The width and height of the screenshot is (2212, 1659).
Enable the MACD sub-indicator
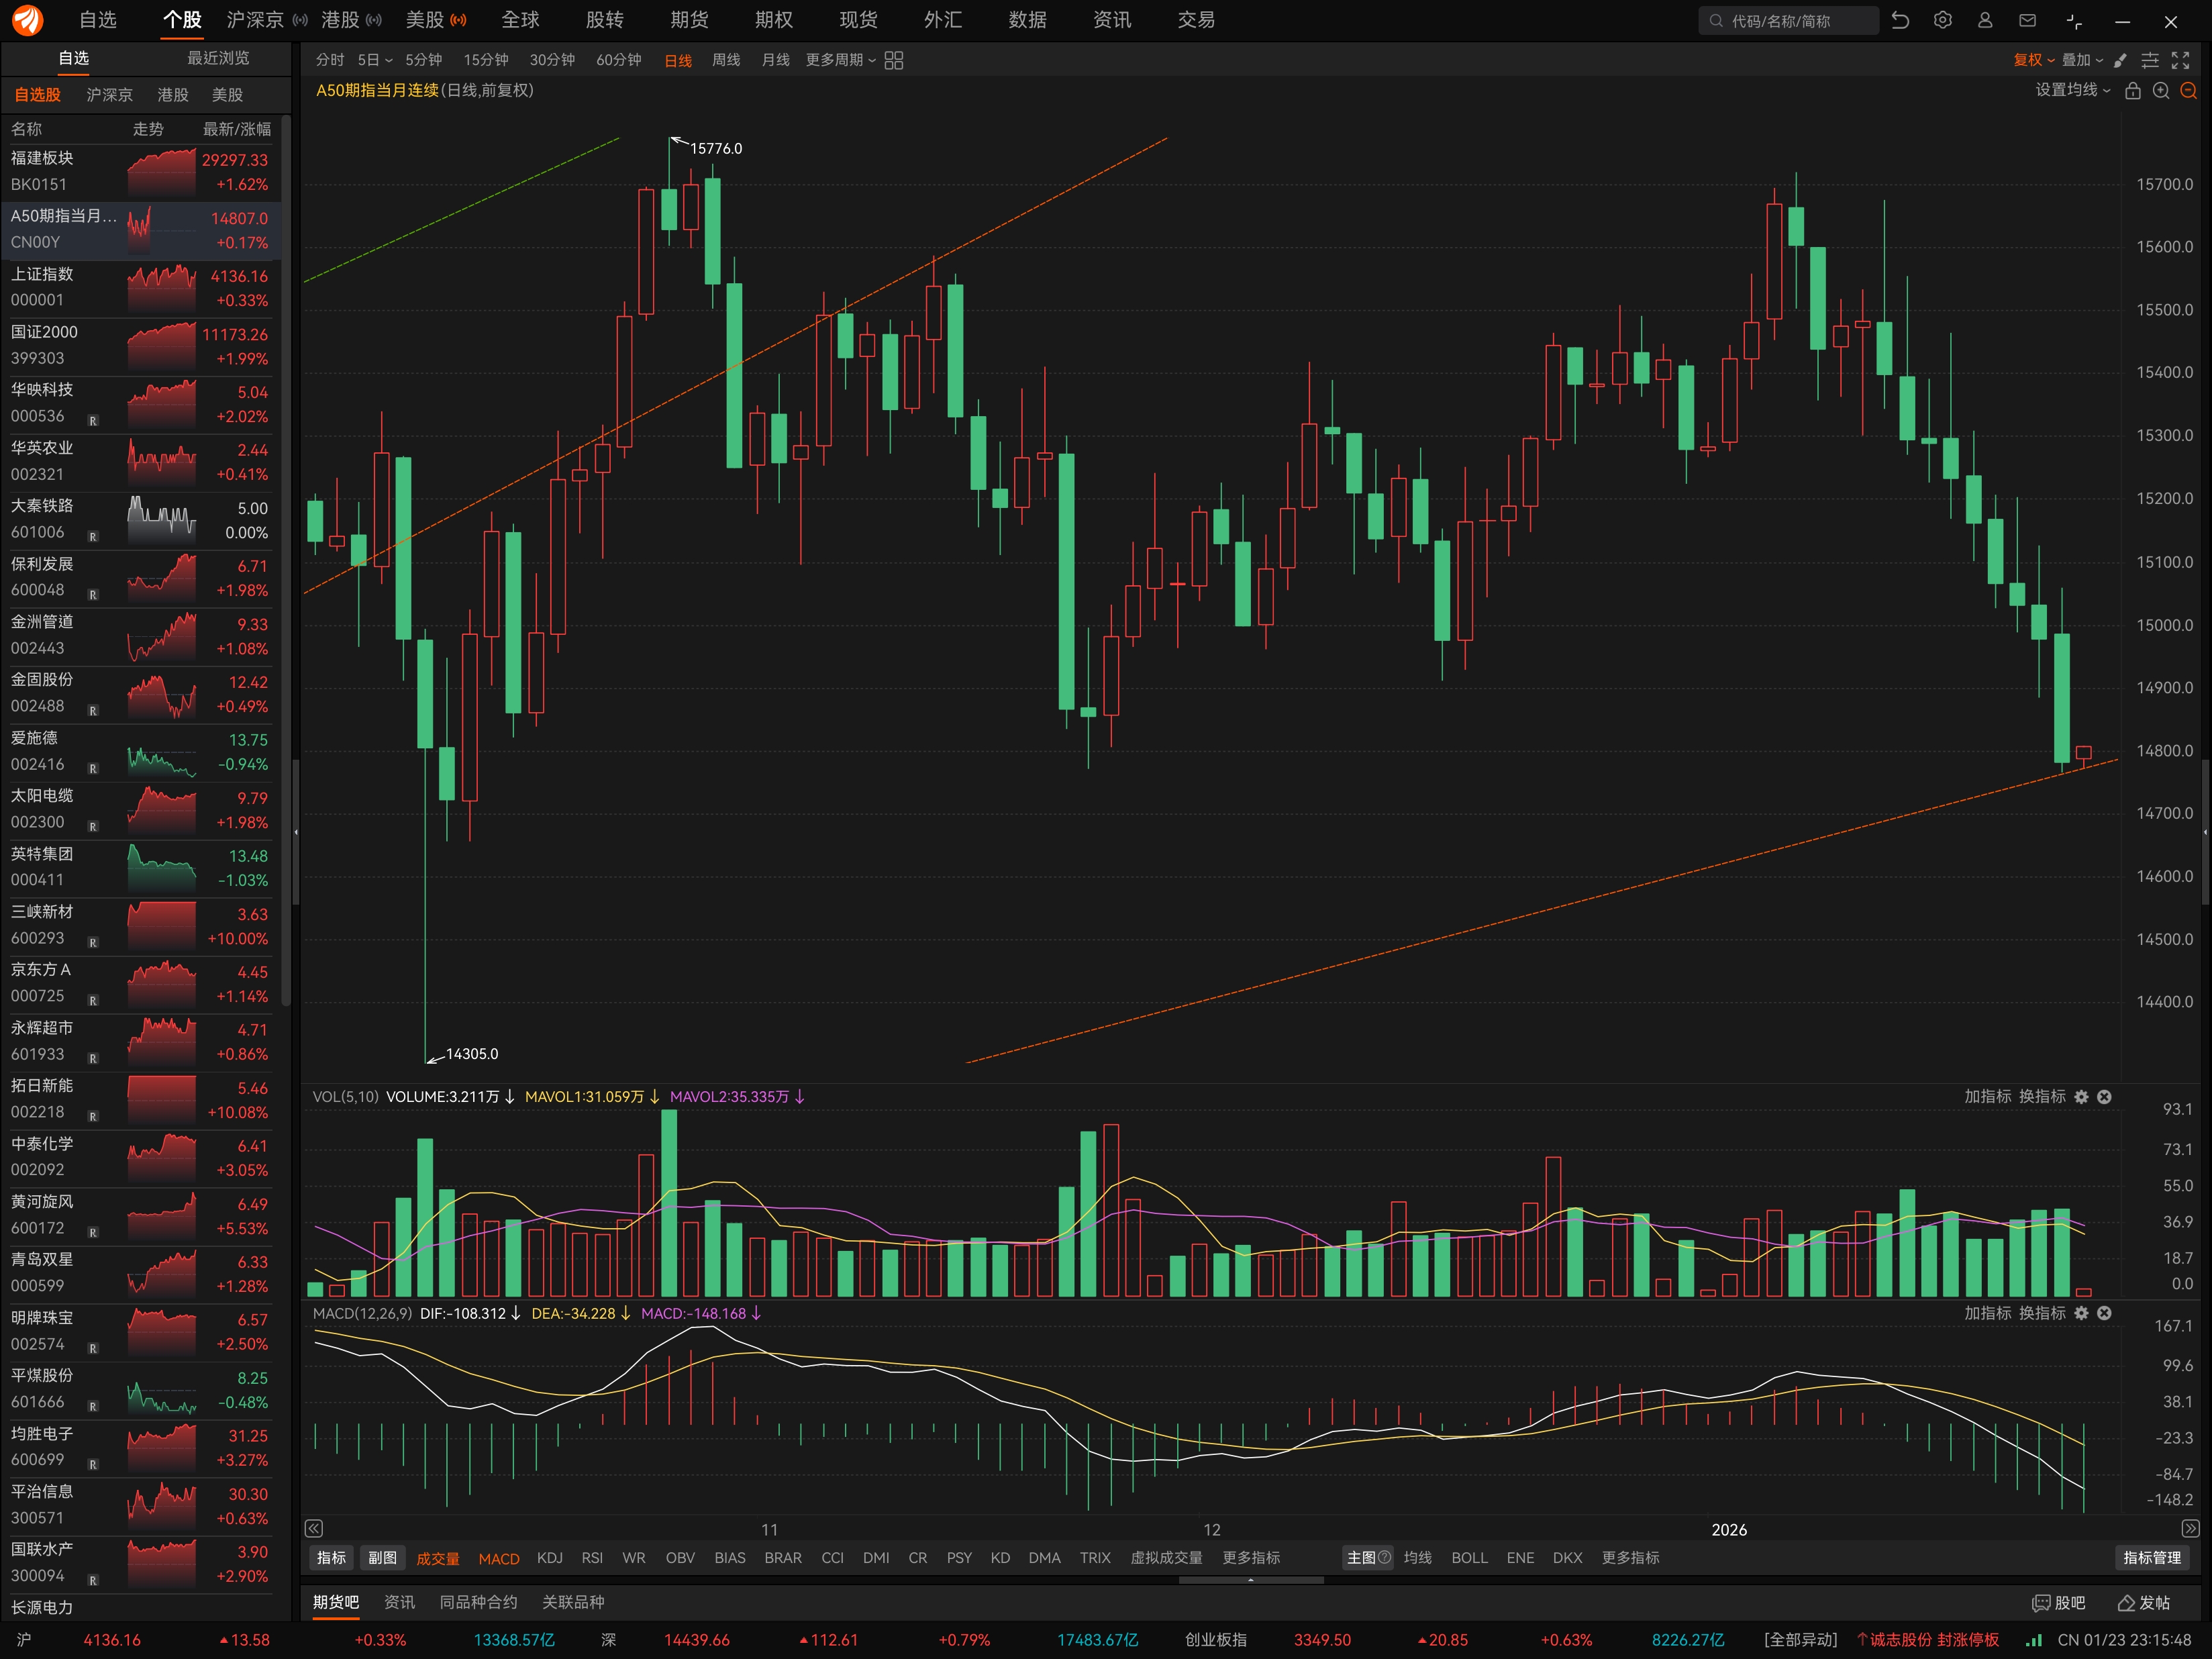498,1558
